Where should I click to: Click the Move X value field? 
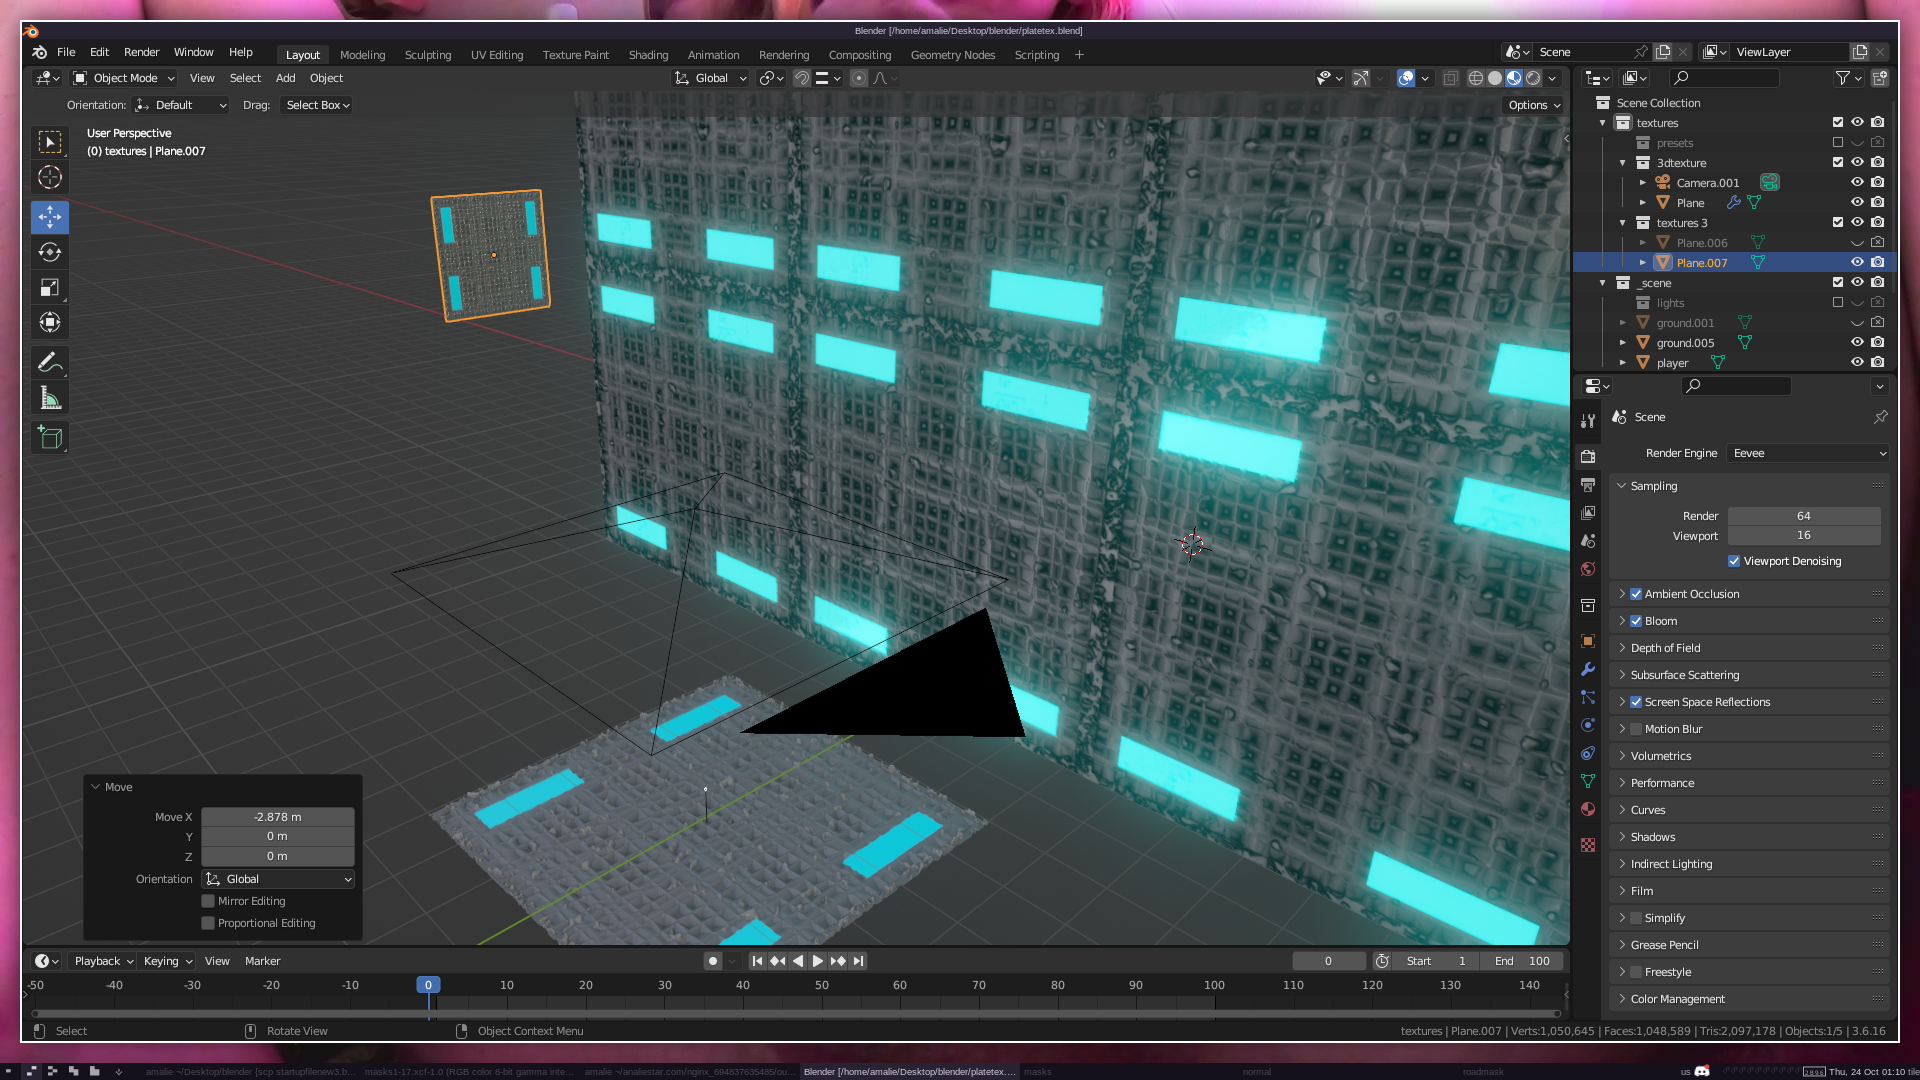pyautogui.click(x=277, y=817)
